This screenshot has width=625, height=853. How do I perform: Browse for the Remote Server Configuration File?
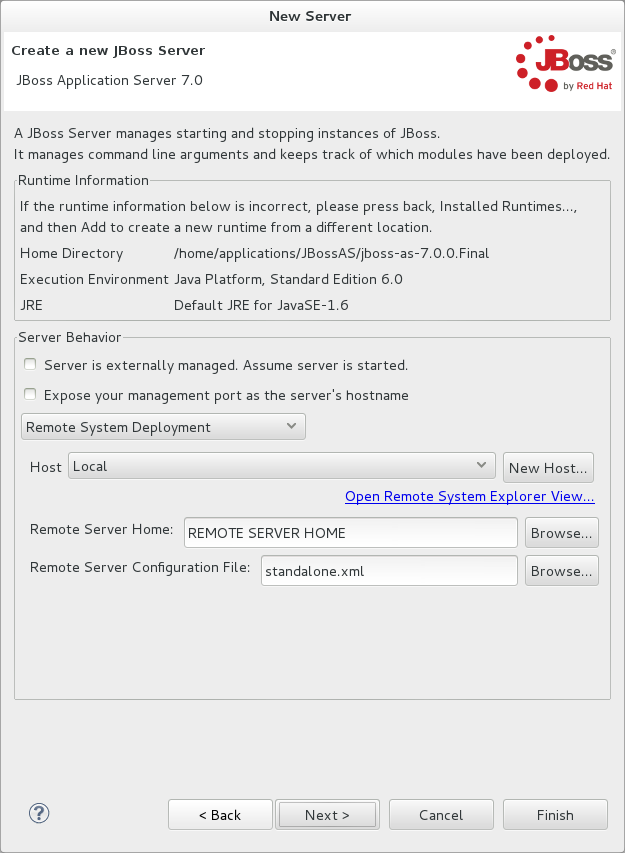coord(561,570)
